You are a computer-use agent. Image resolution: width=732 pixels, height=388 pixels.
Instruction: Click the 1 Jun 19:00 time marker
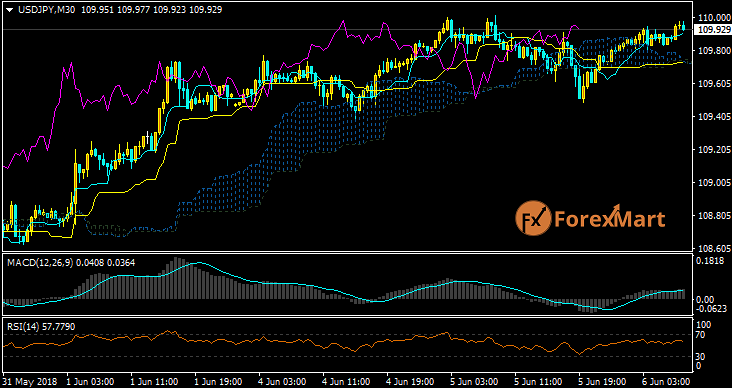pos(218,381)
